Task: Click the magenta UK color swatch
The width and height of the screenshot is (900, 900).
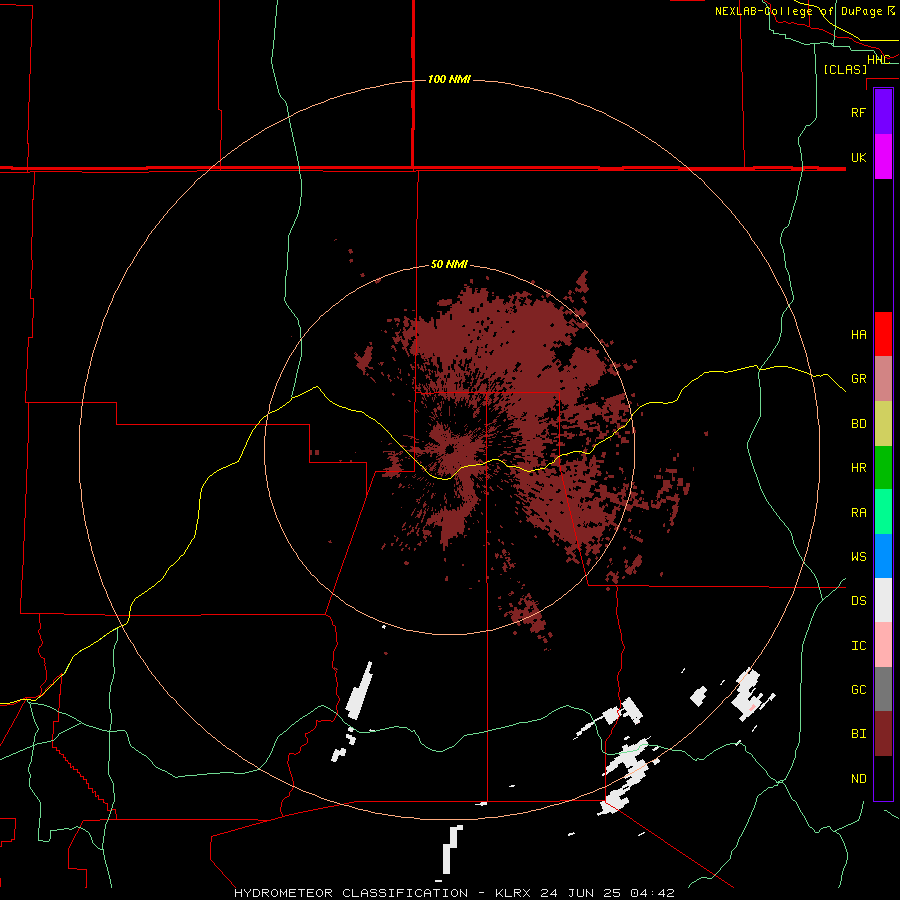Action: 883,157
